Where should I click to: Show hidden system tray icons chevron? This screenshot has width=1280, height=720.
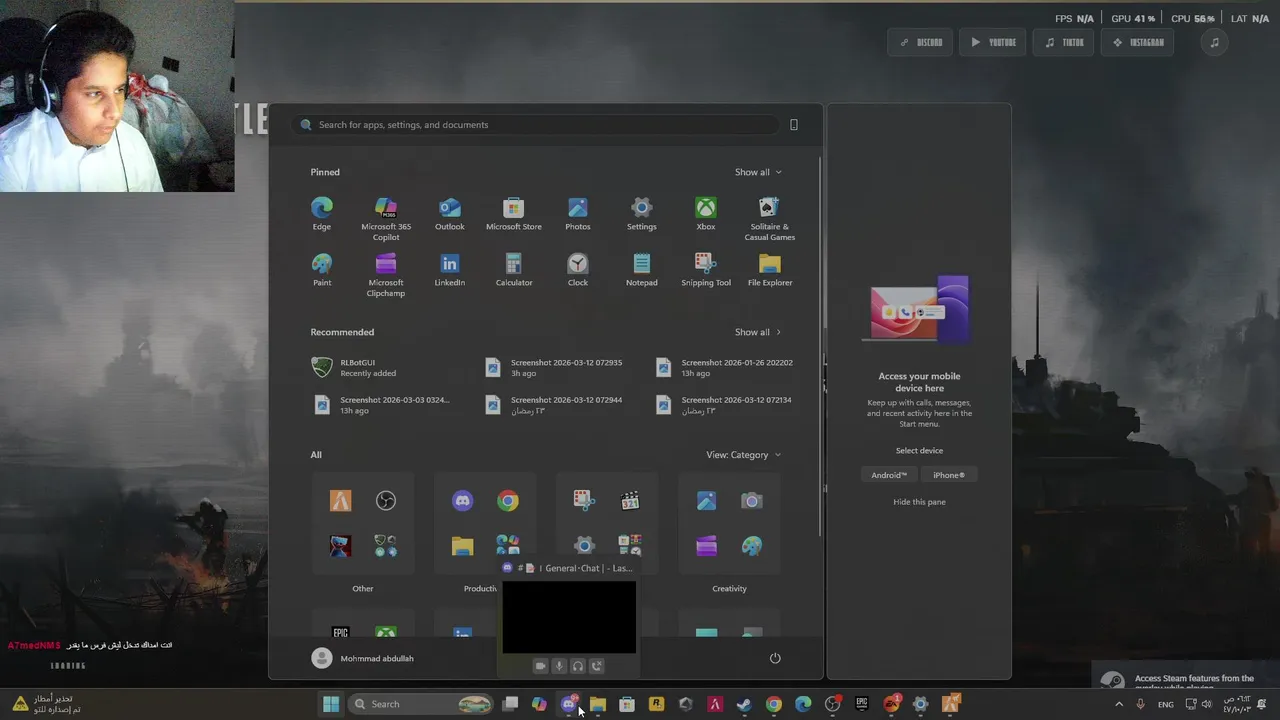tap(1119, 704)
